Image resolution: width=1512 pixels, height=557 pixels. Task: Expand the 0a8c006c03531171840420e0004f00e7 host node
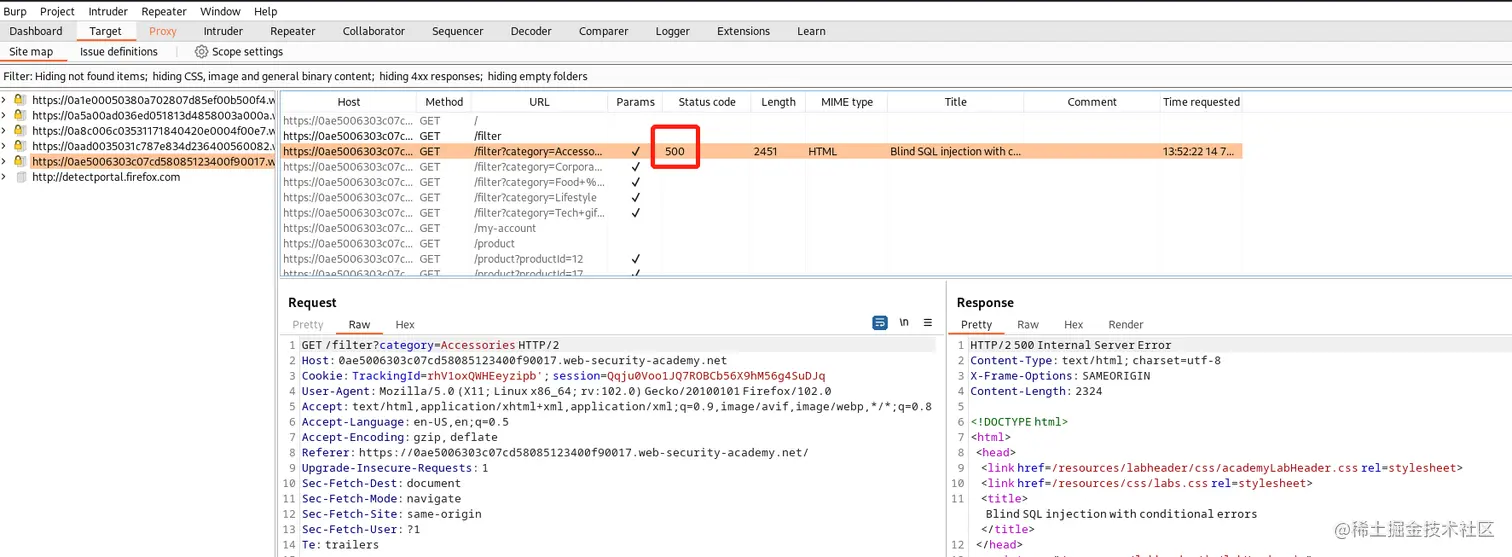(x=5, y=131)
